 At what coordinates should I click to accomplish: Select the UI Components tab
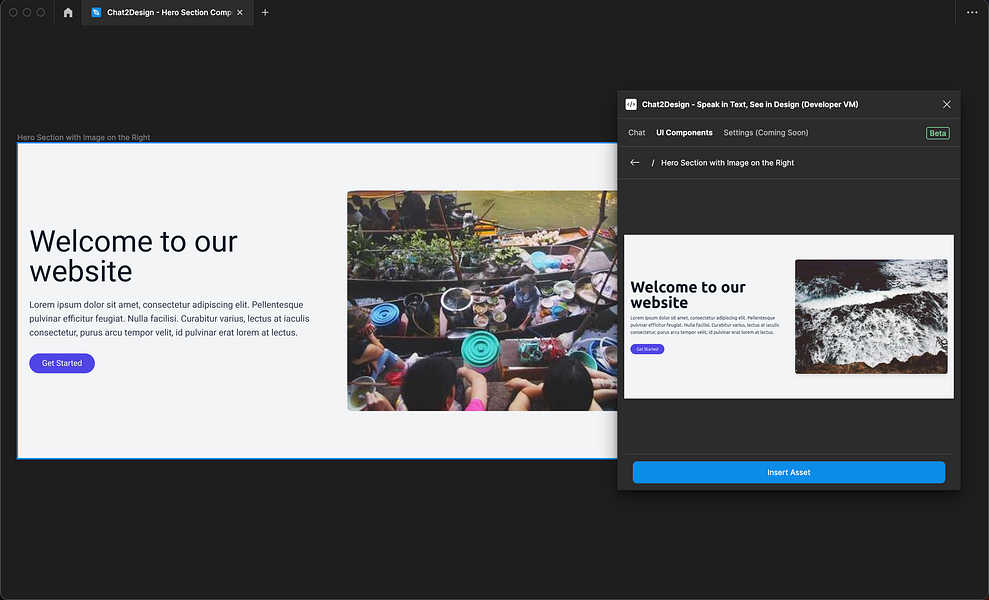684,132
